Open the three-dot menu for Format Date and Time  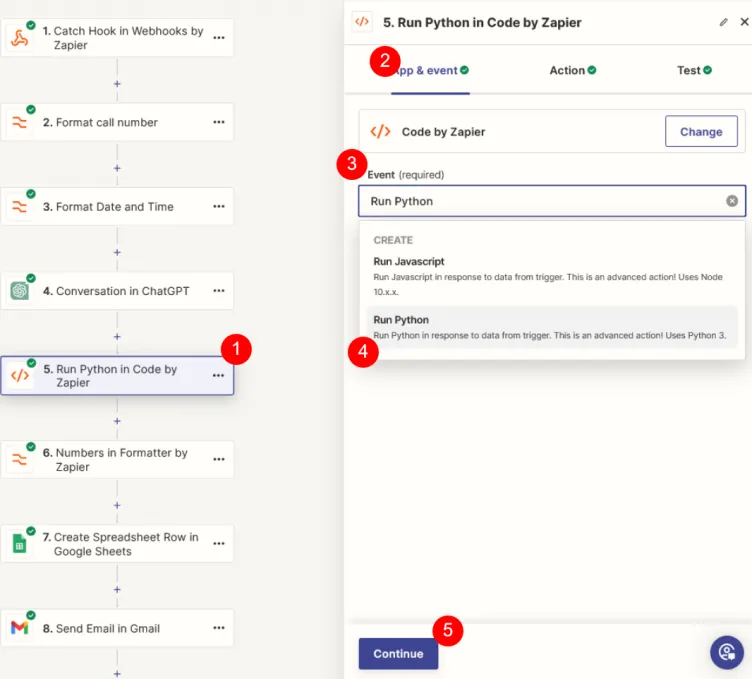(219, 207)
